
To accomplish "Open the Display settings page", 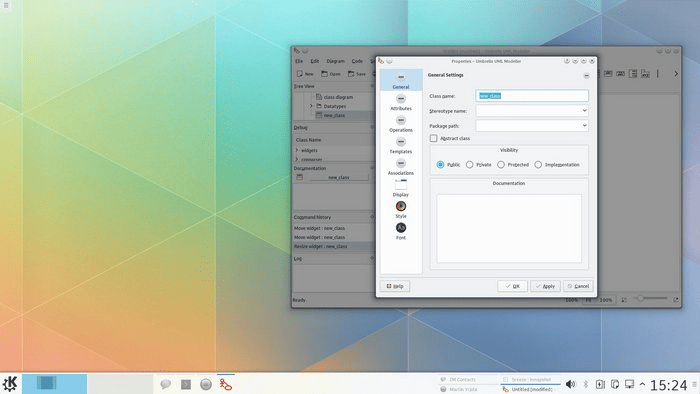I will click(x=401, y=189).
